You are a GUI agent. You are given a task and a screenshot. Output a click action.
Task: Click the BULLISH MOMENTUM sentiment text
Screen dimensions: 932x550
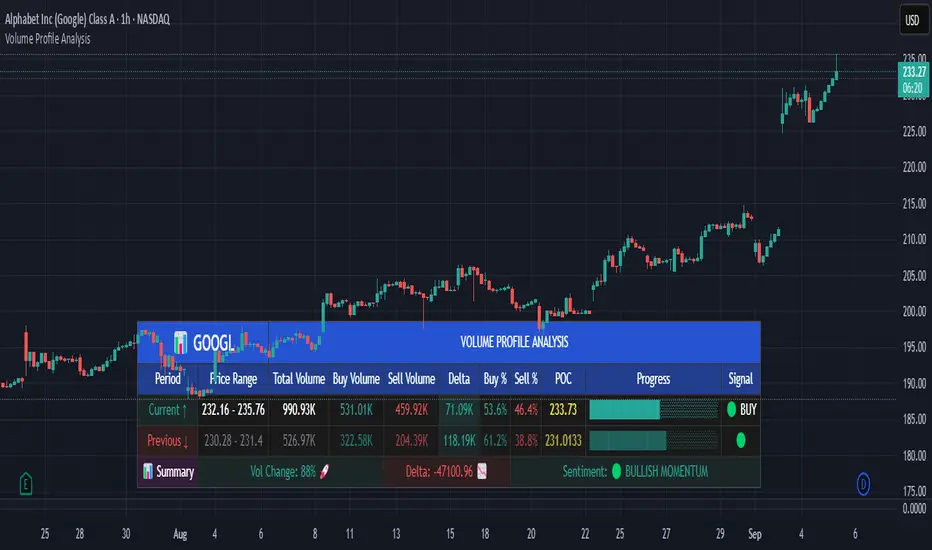[666, 472]
